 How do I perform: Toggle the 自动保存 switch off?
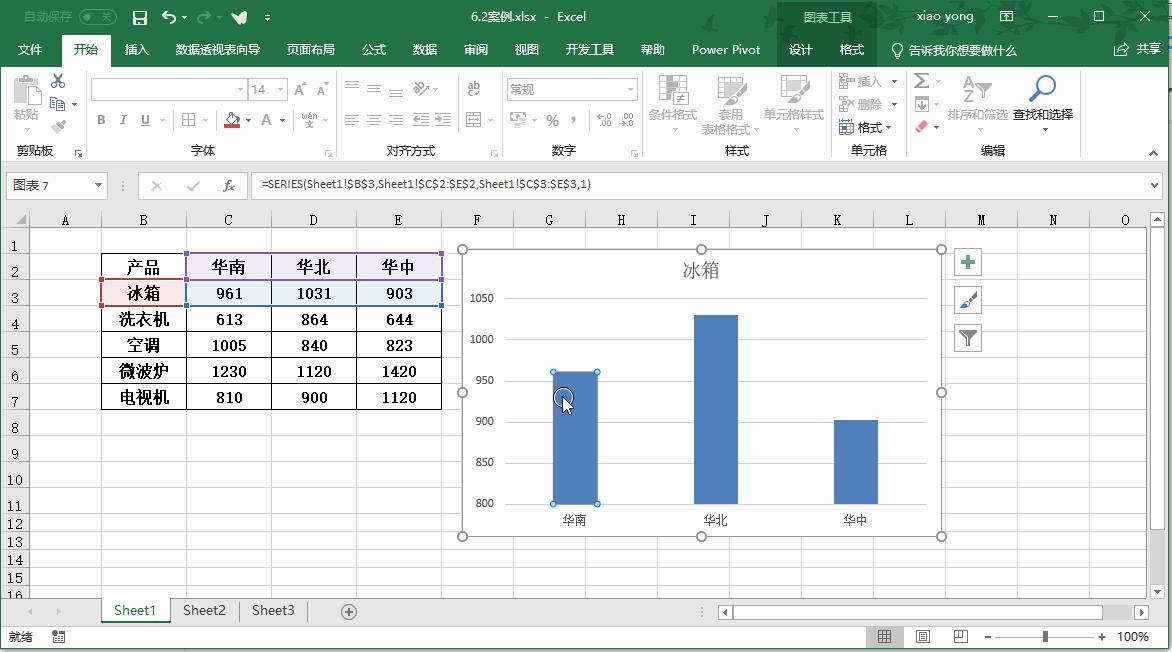100,17
